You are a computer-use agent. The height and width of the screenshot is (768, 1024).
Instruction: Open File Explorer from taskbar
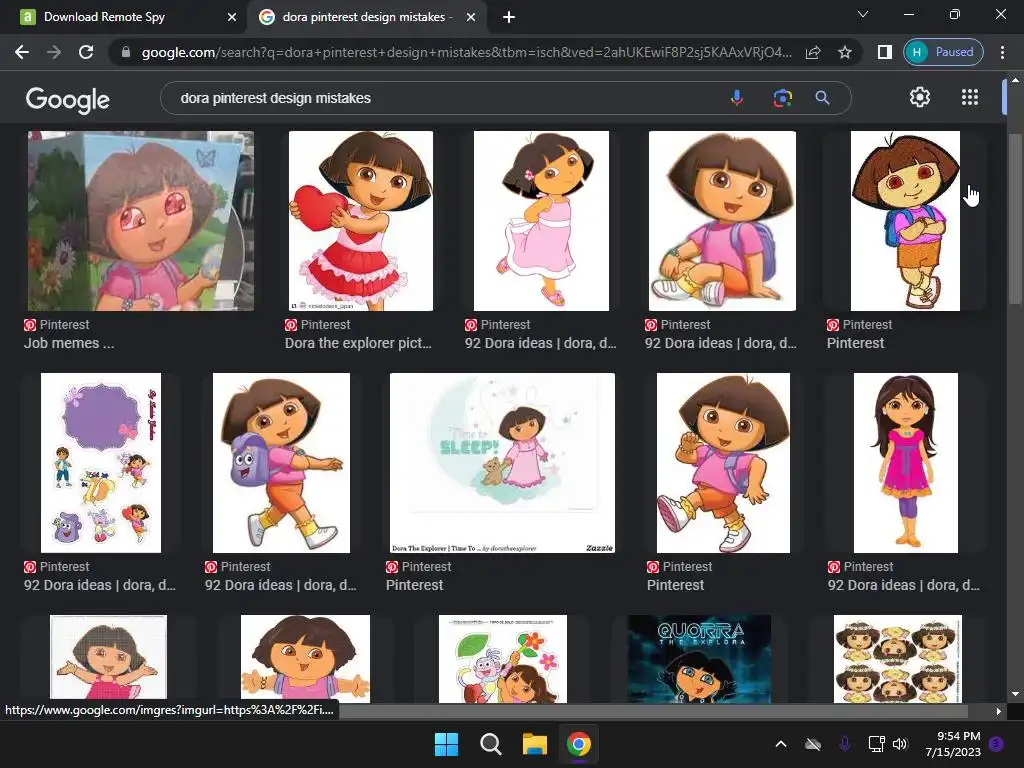pyautogui.click(x=534, y=744)
